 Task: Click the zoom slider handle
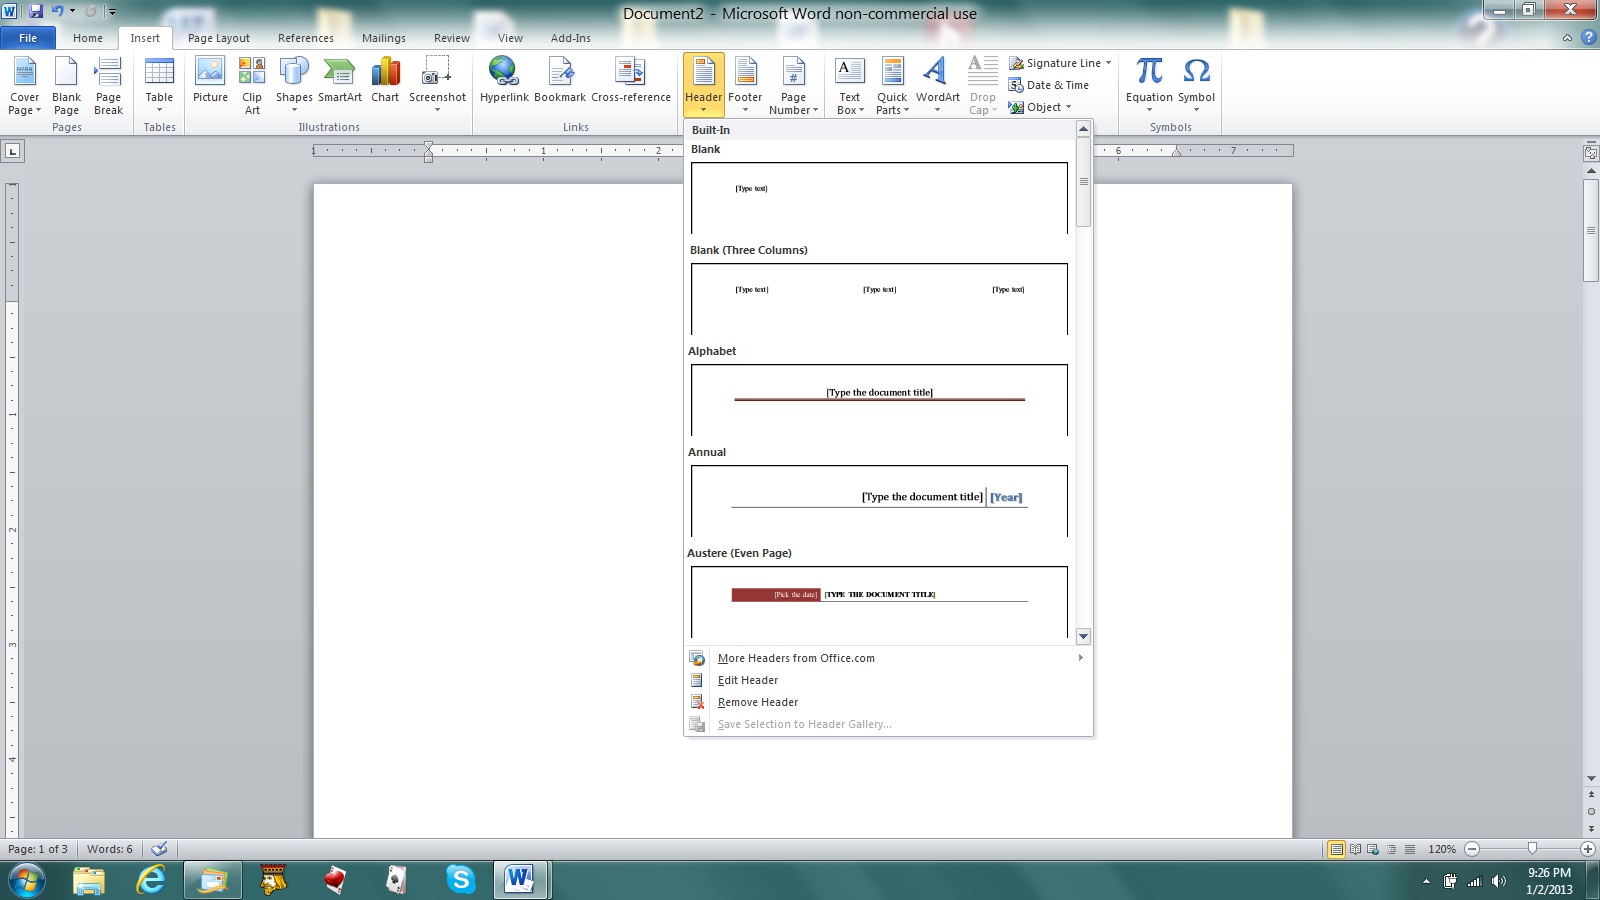point(1532,849)
